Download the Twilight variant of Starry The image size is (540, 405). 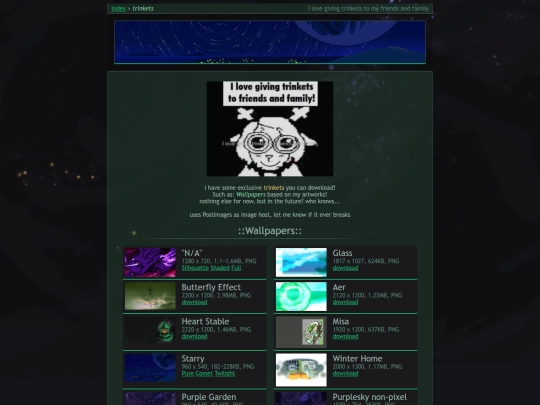(225, 373)
